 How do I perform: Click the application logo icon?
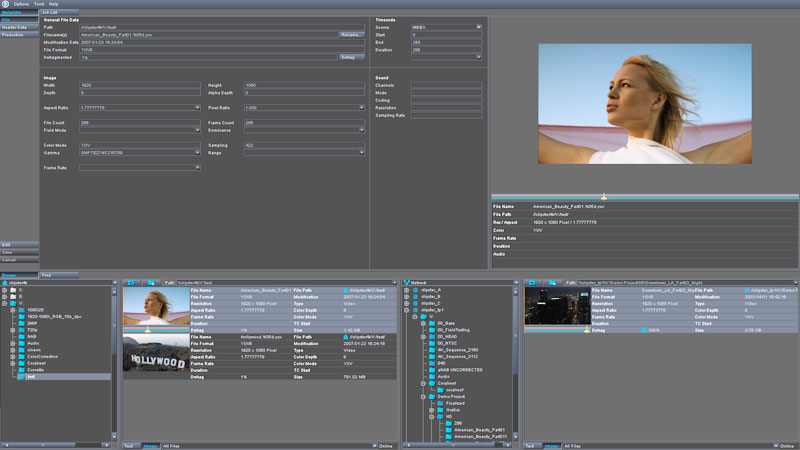pyautogui.click(x=5, y=4)
